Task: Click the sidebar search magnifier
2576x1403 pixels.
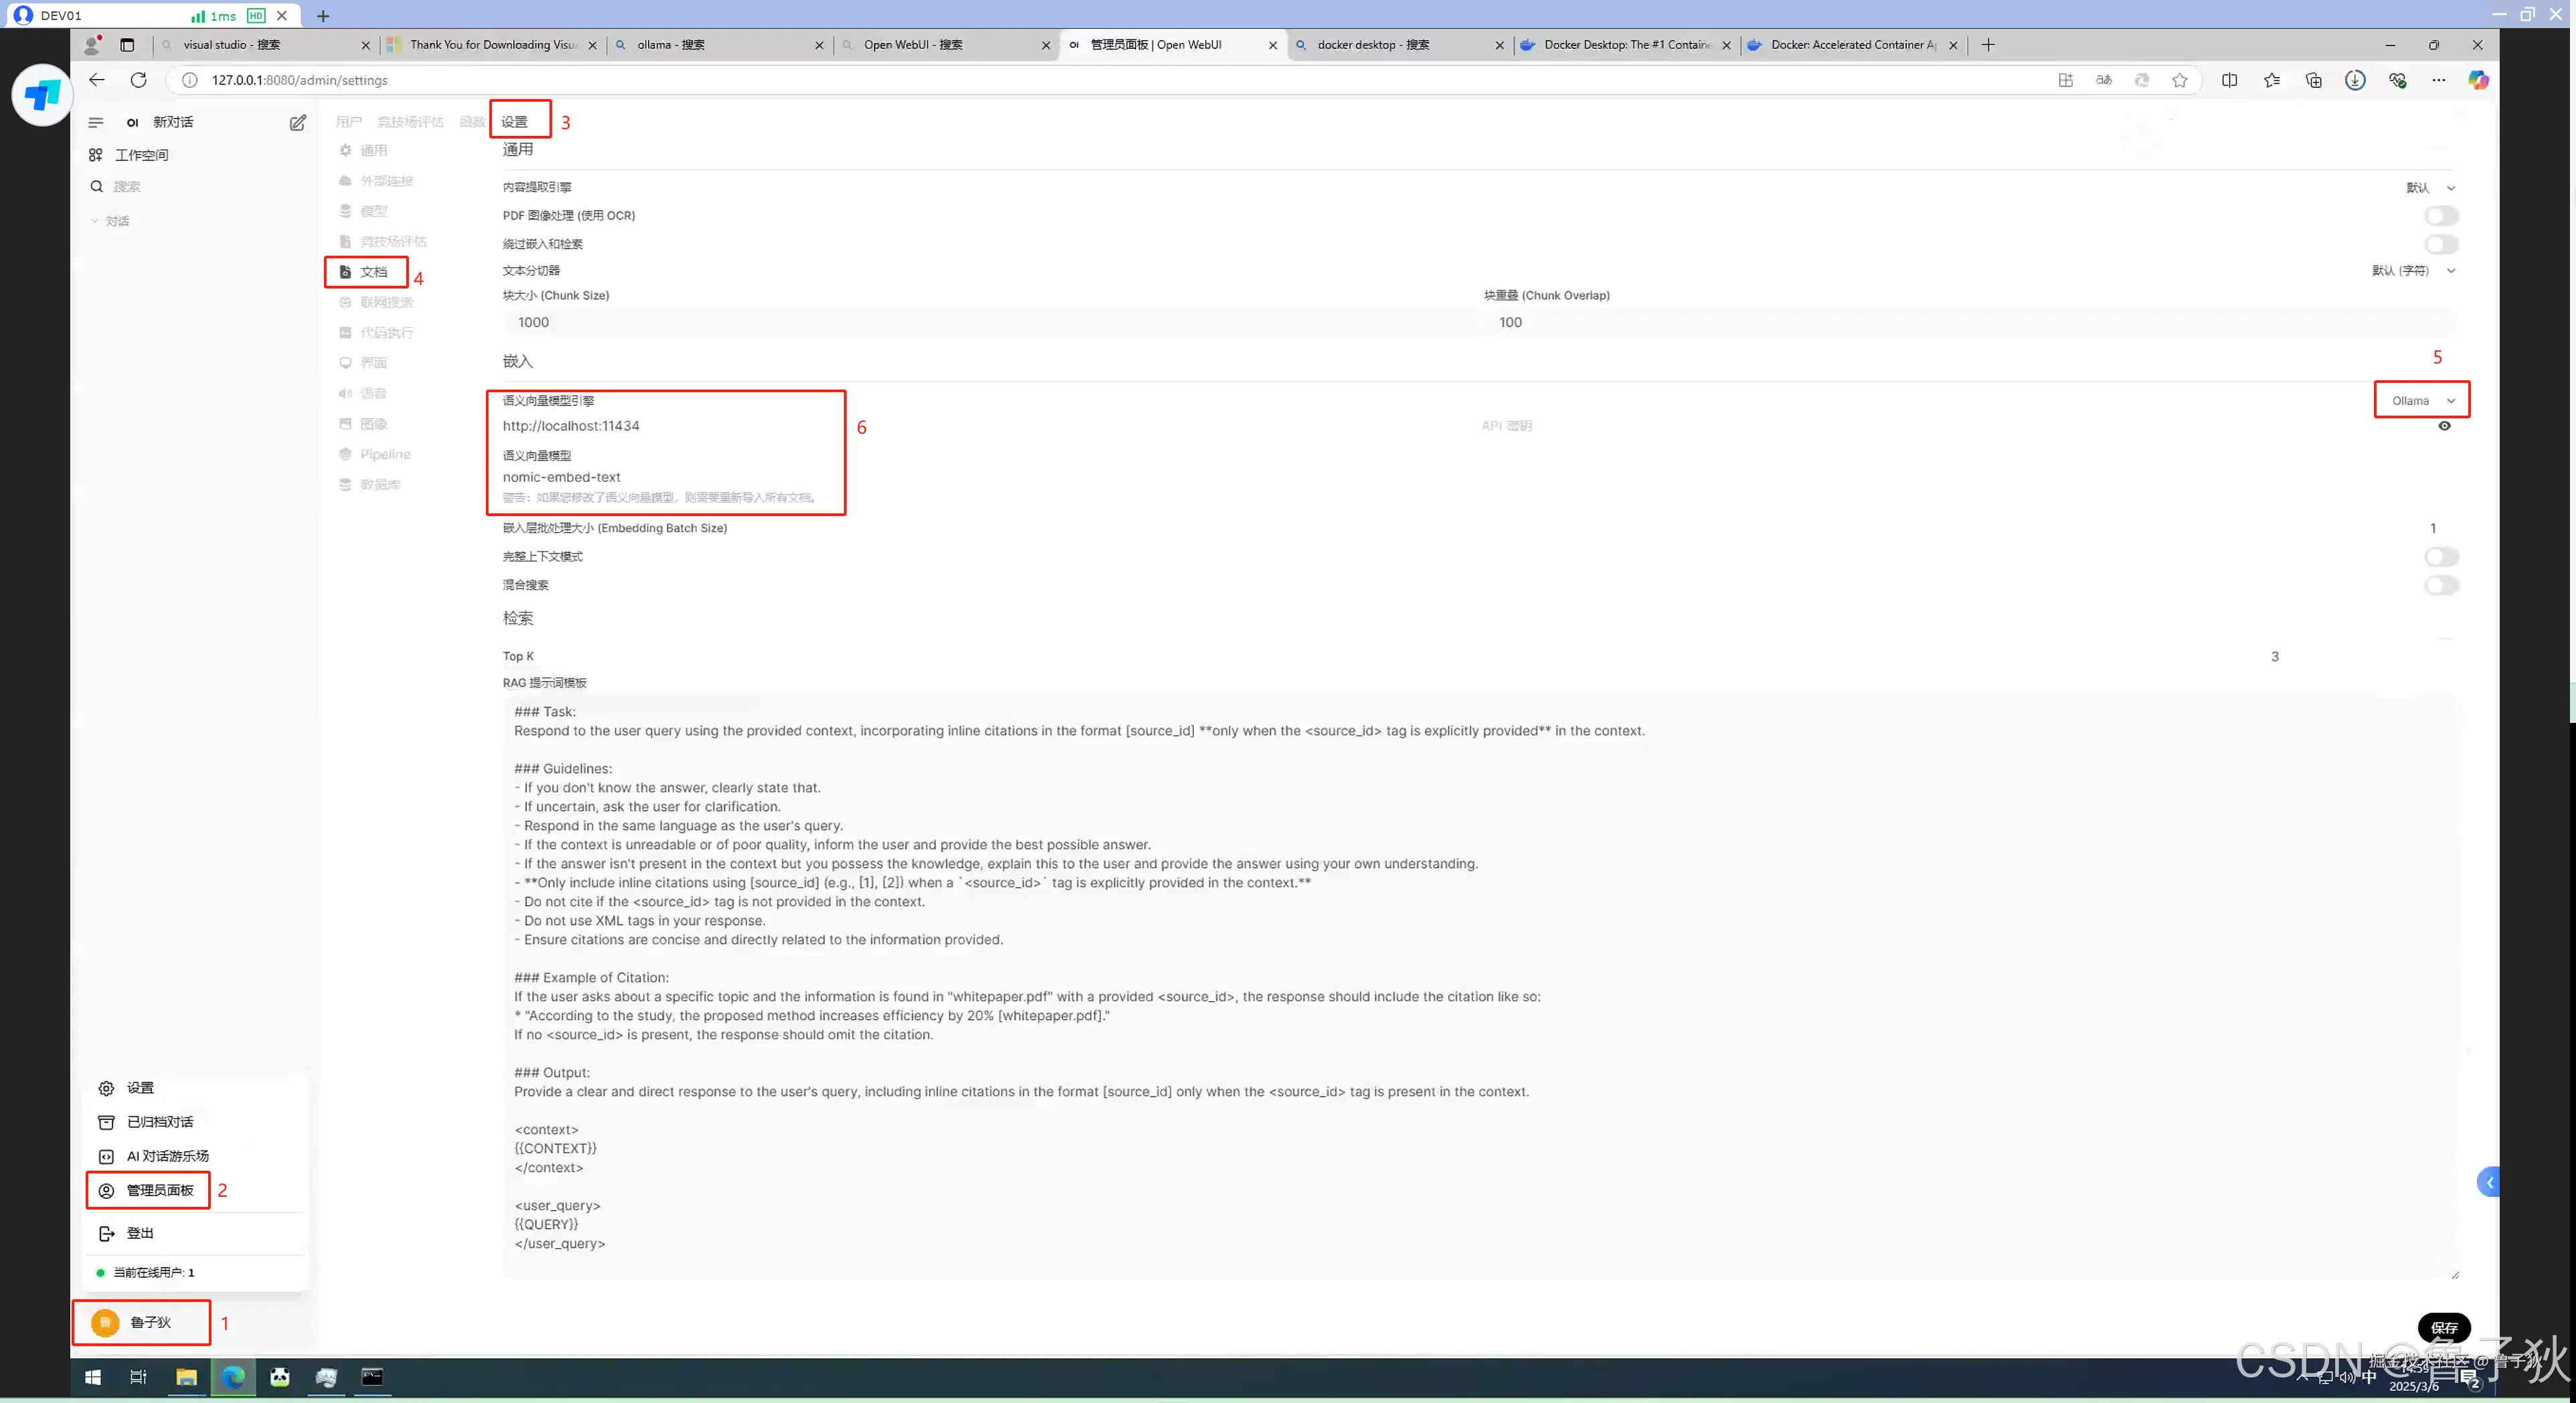Action: (97, 186)
